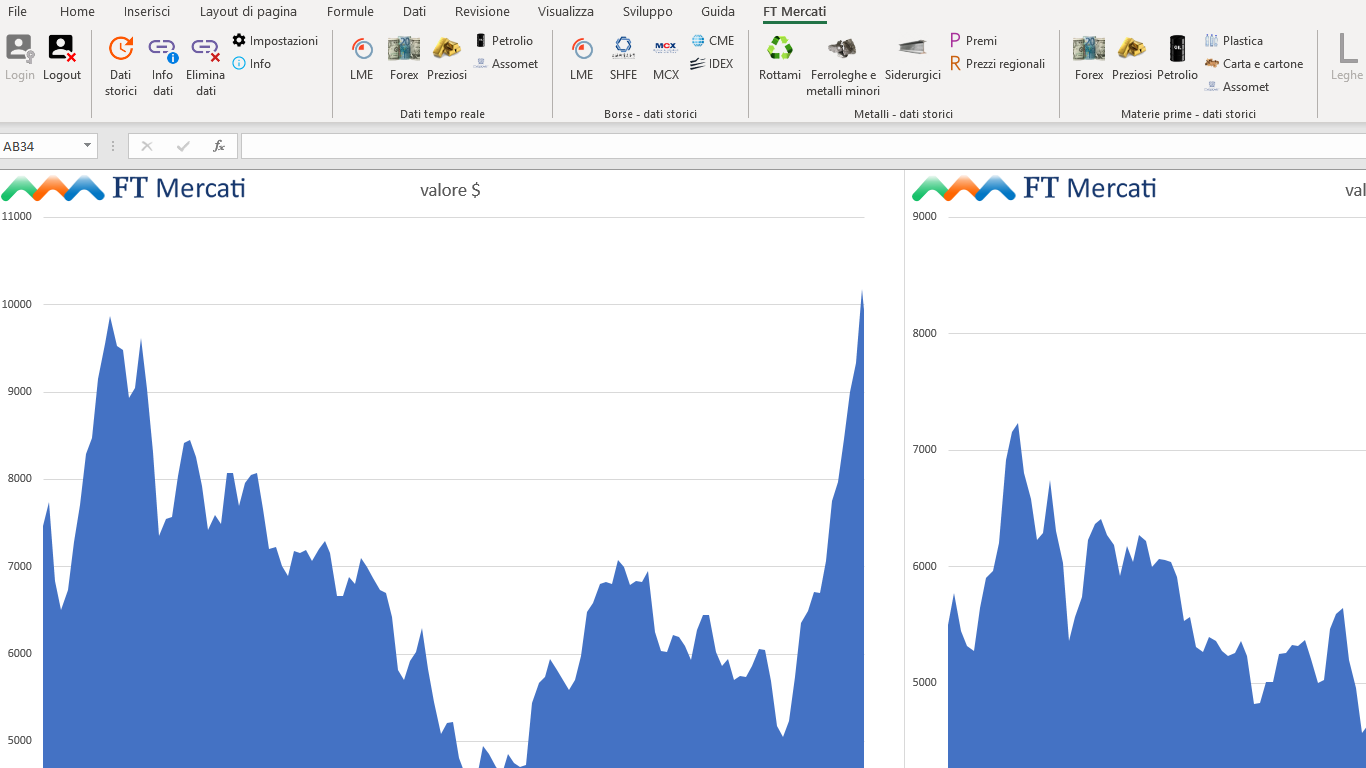1366x768 pixels.
Task: Open Dati storici in the ribbon
Action: point(121,66)
